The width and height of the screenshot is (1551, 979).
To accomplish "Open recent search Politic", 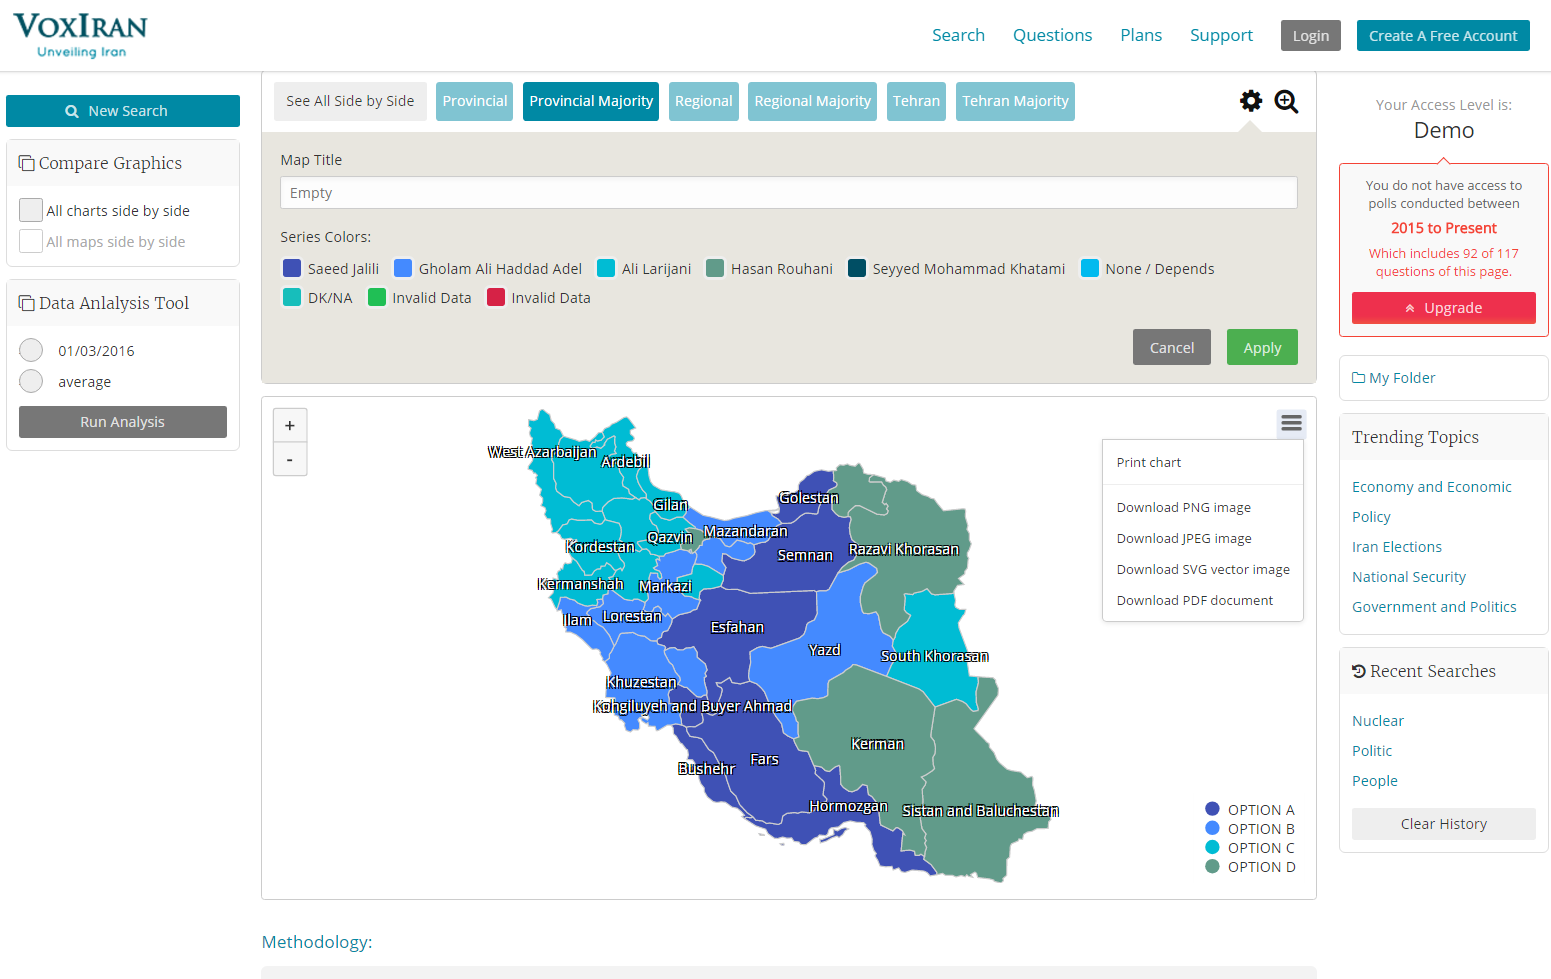I will pos(1372,751).
